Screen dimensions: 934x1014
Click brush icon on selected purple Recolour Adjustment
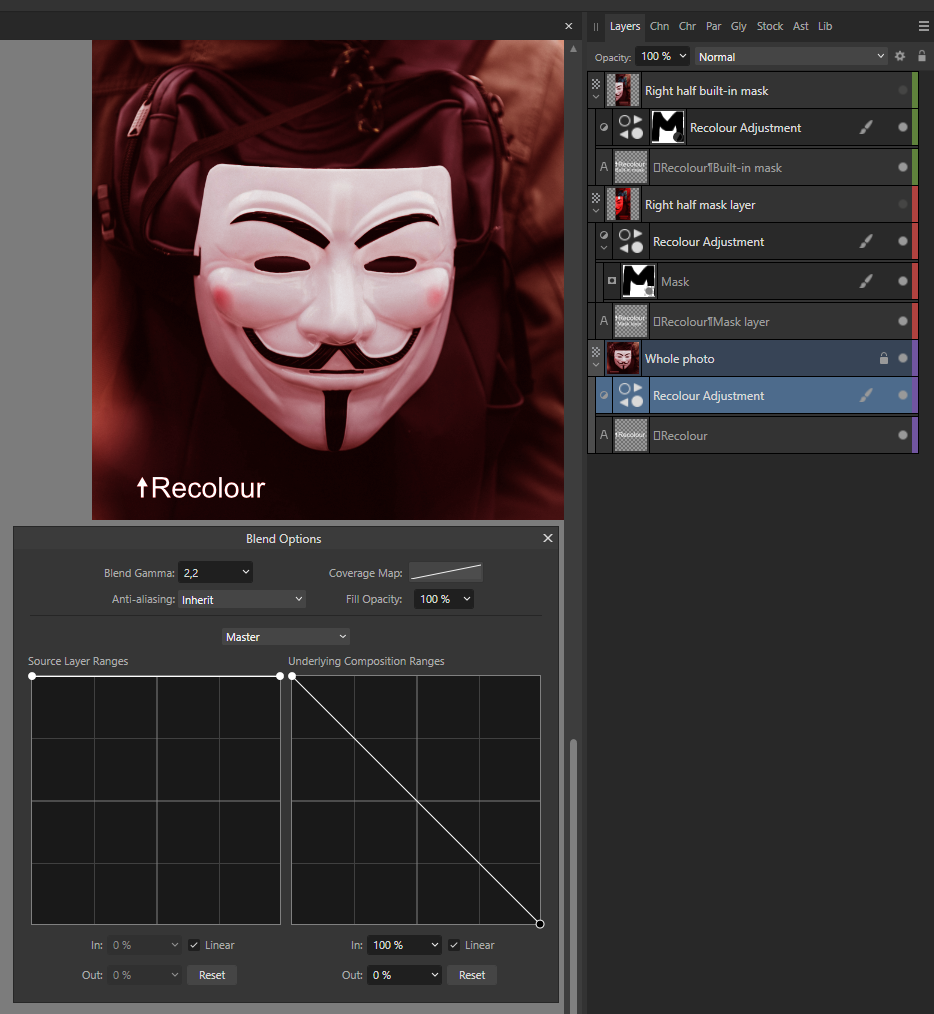tap(866, 395)
